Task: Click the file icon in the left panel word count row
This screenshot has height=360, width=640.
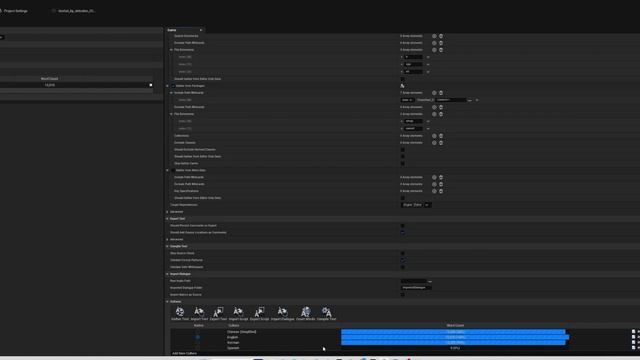Action: (151, 85)
